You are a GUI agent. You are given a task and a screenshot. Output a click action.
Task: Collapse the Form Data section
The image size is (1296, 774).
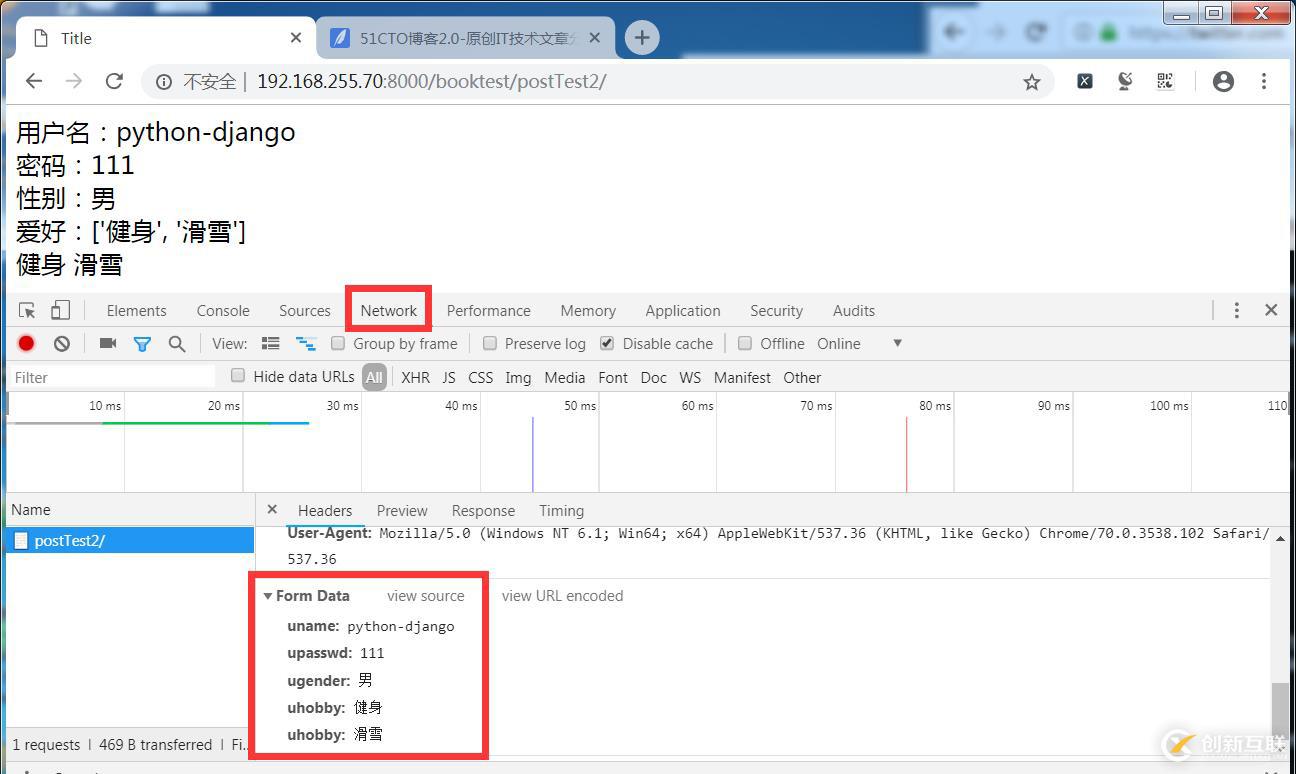click(268, 596)
